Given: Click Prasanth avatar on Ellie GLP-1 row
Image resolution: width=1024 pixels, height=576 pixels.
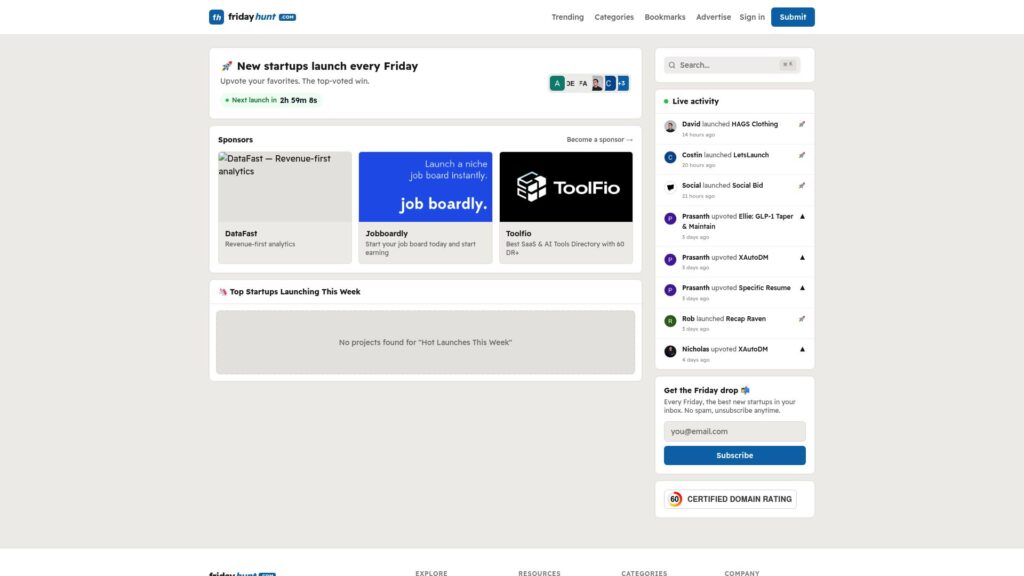Looking at the screenshot, I should [670, 219].
